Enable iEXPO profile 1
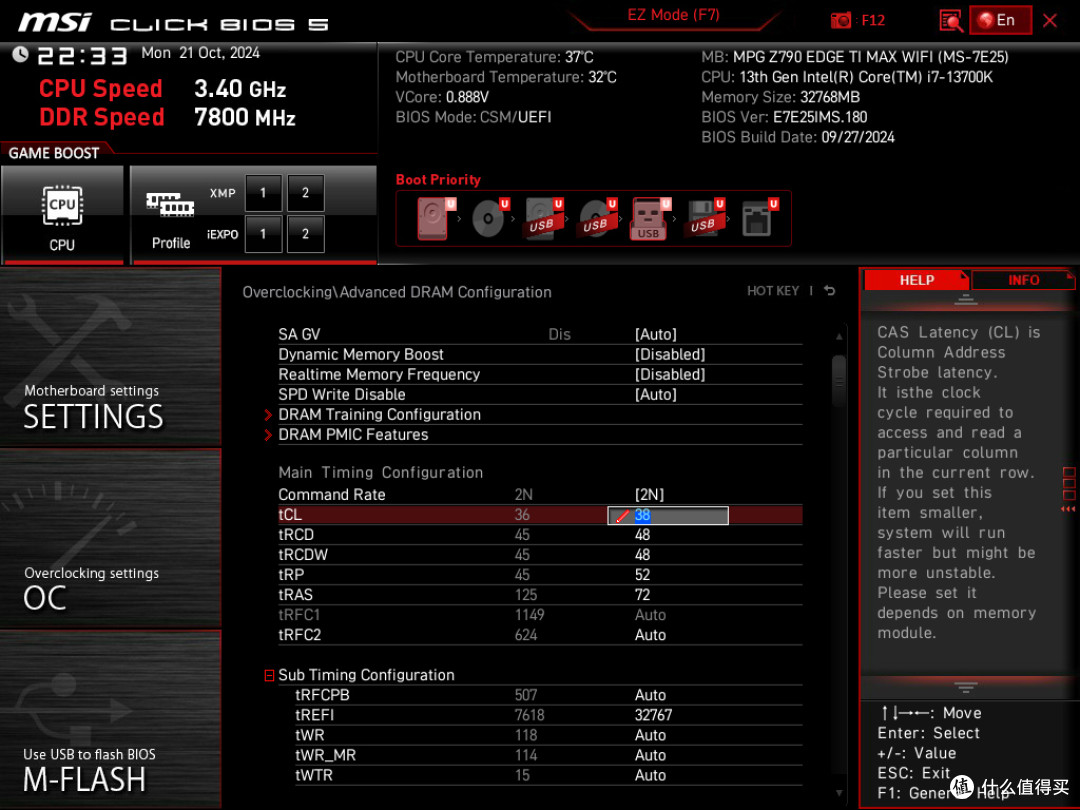 [x=263, y=234]
